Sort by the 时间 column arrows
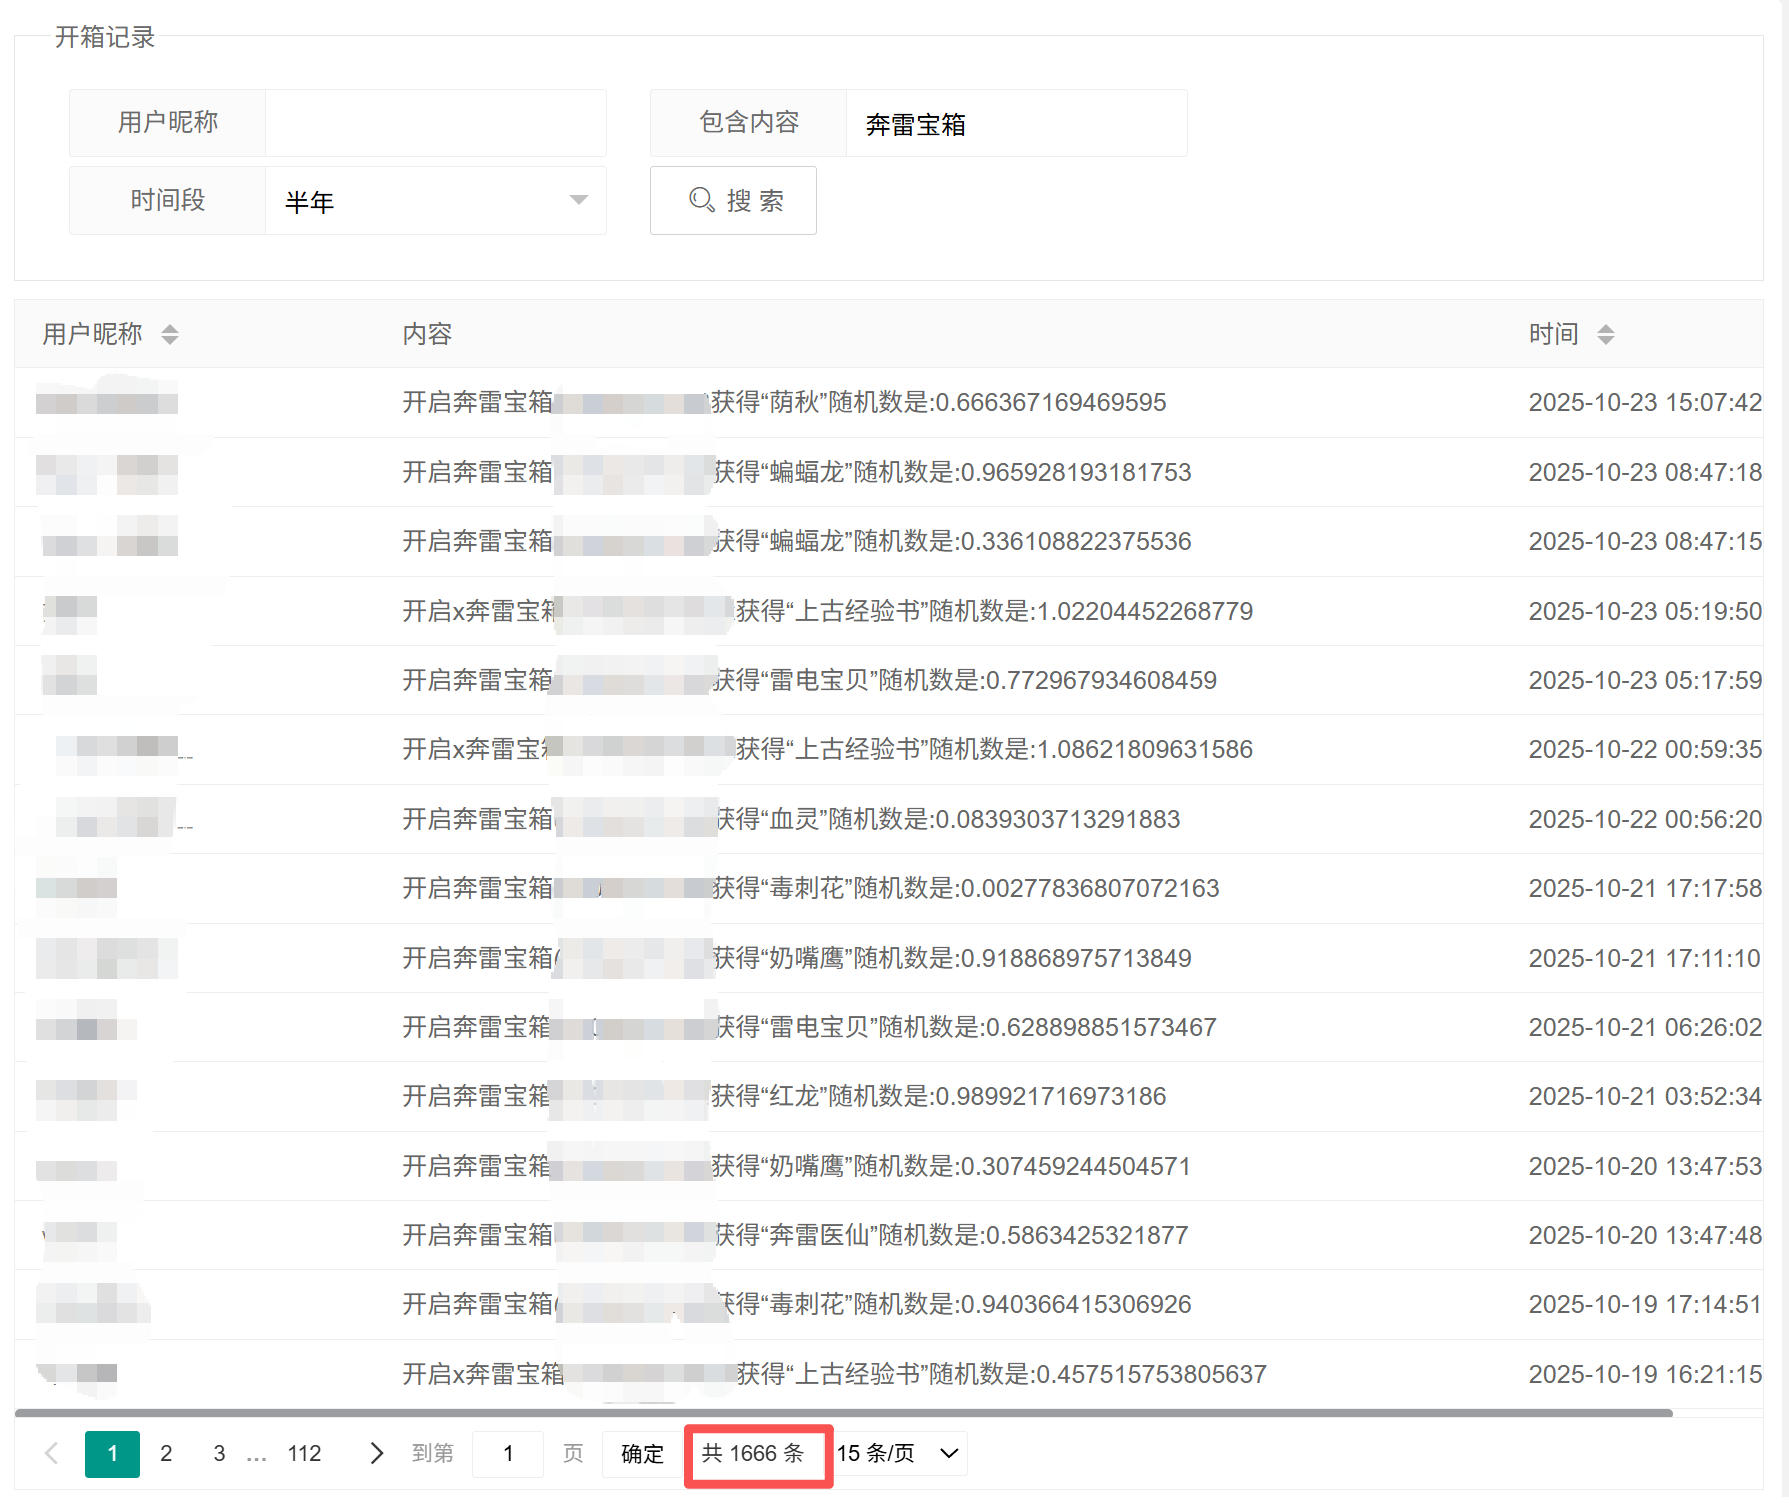The width and height of the screenshot is (1789, 1503). [1605, 335]
